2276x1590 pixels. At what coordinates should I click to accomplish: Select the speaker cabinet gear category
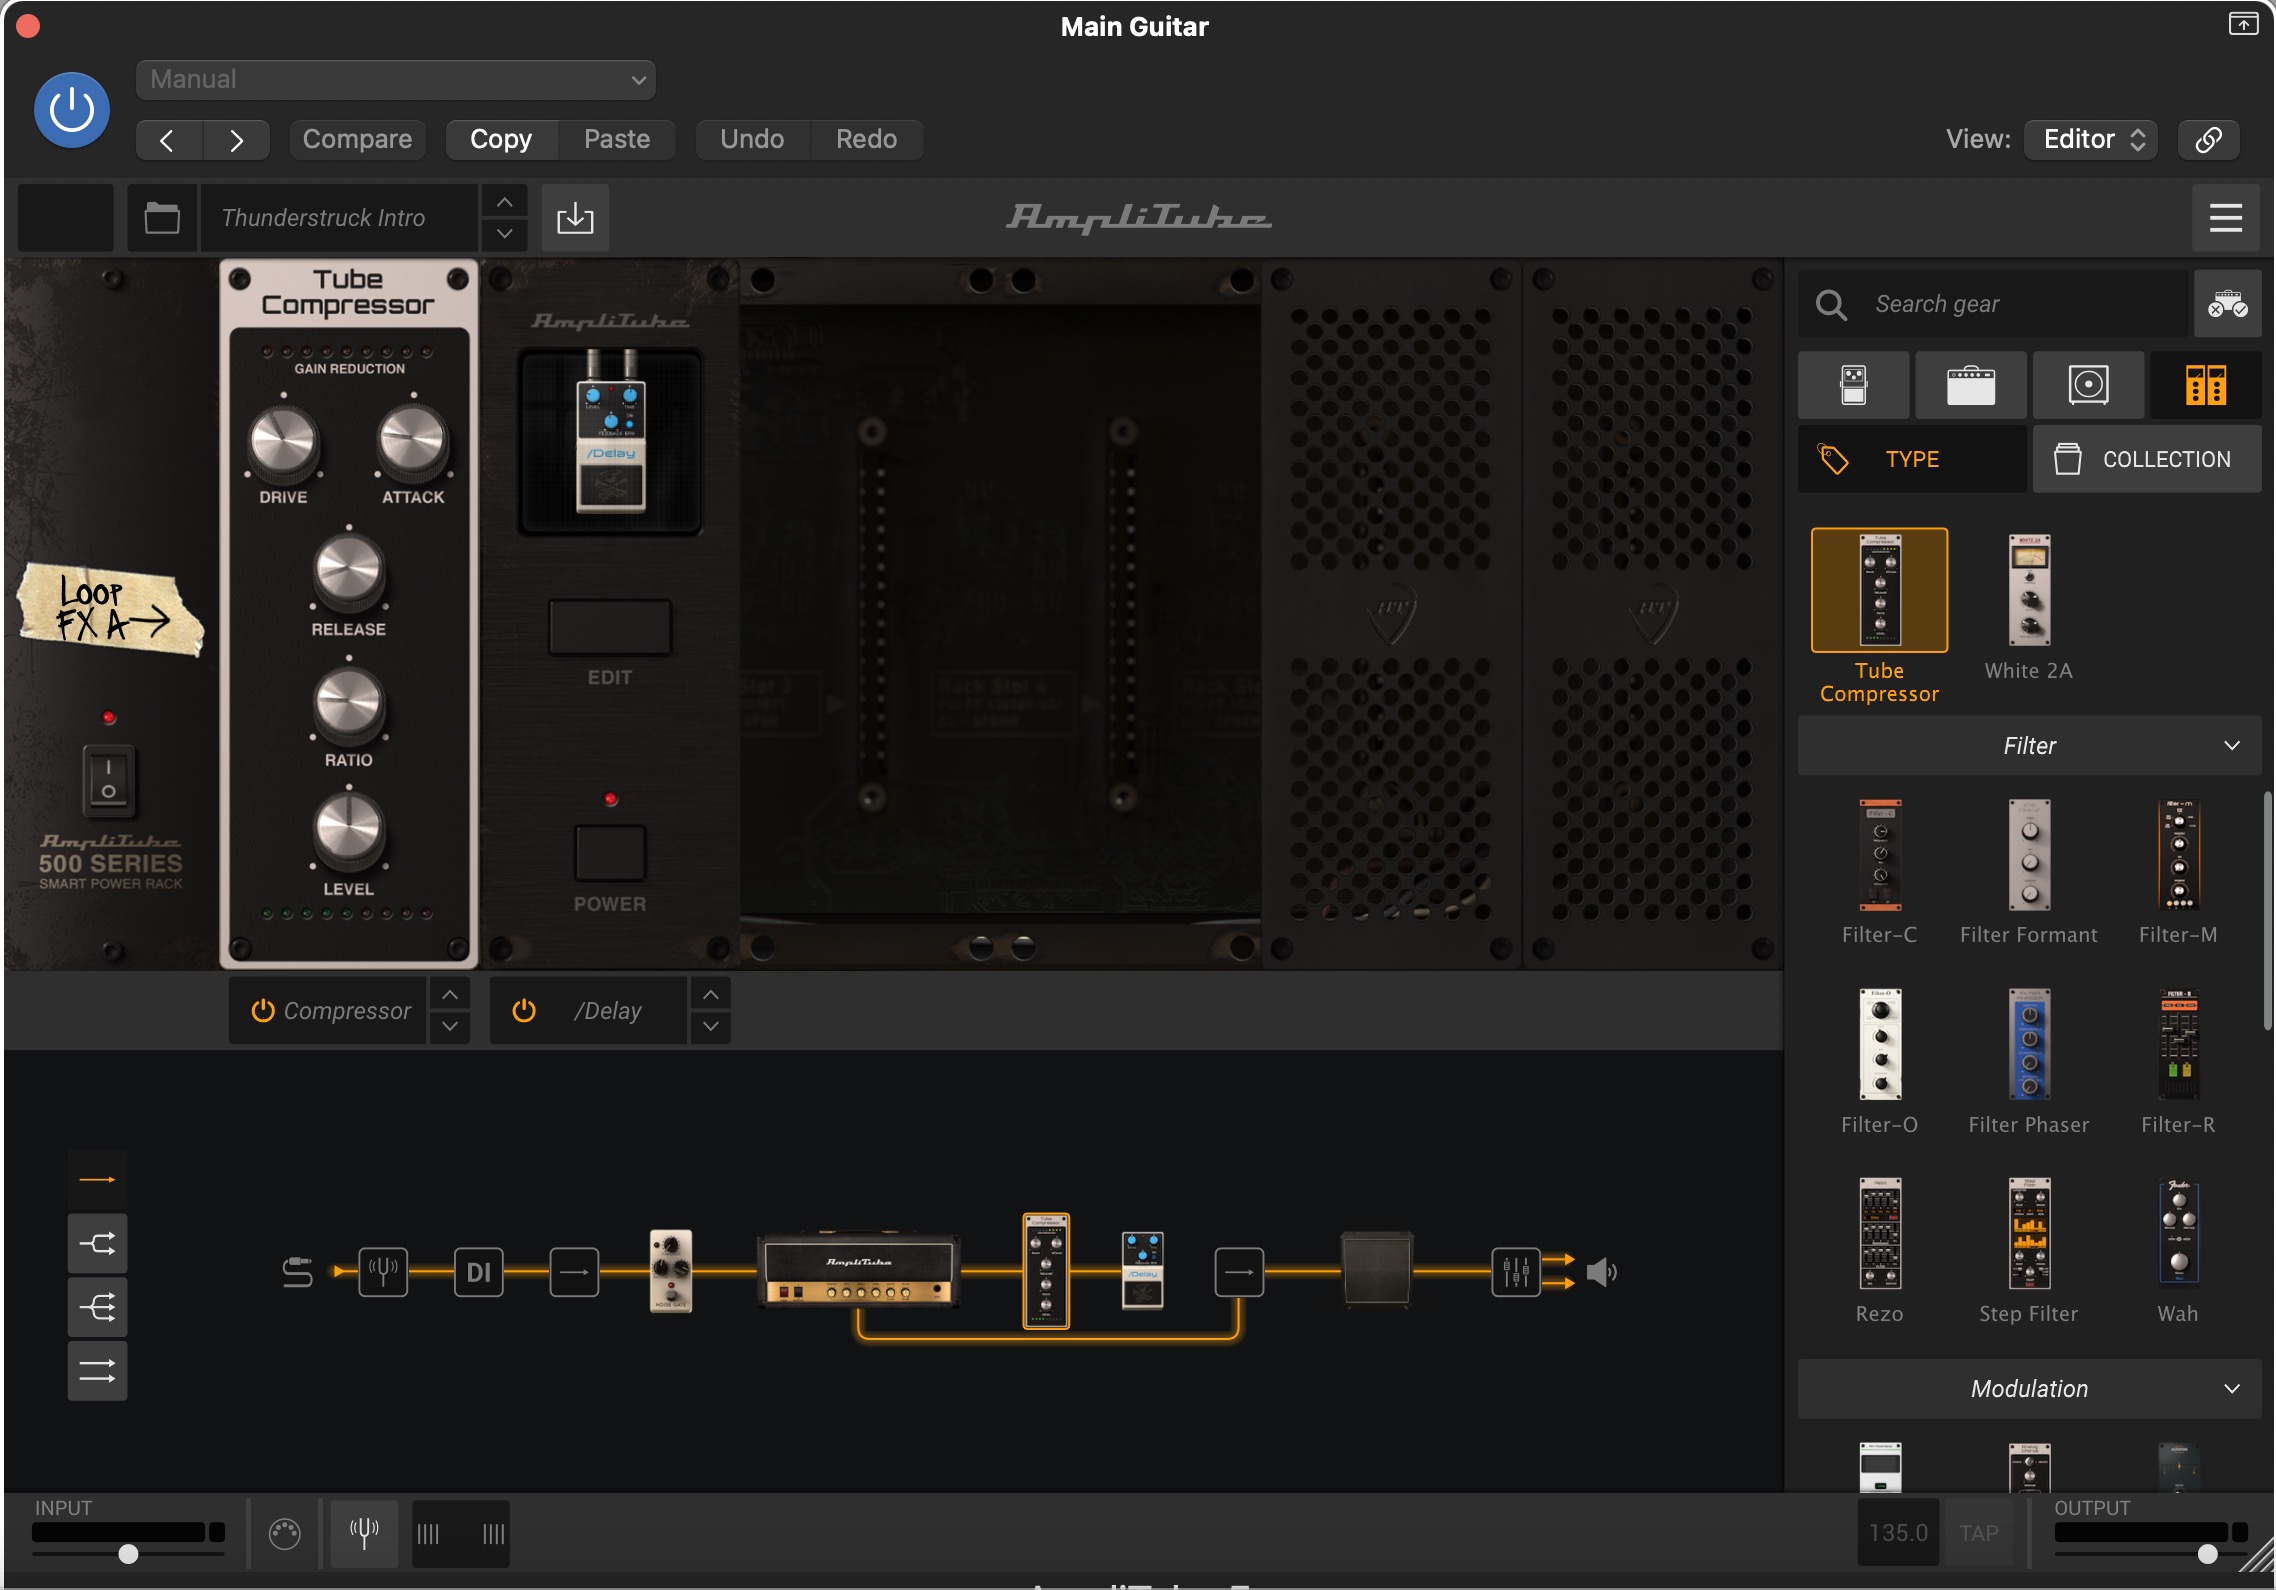(2088, 385)
